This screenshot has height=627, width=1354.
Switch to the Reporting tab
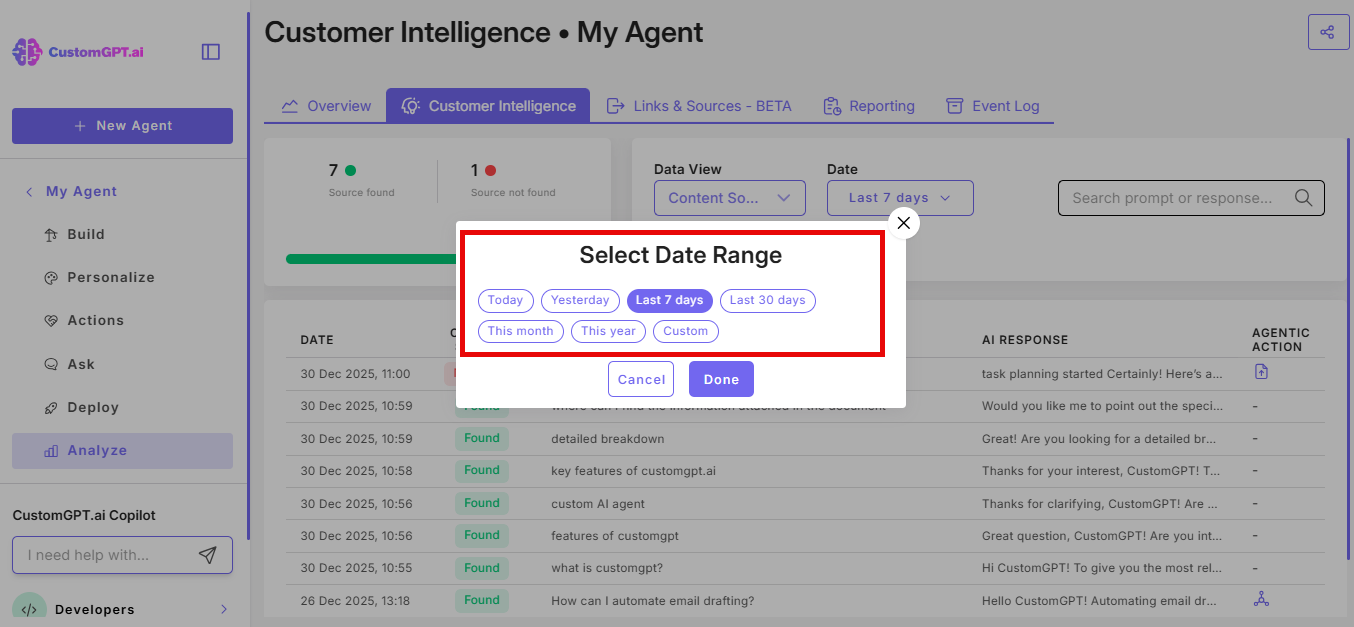(x=869, y=106)
